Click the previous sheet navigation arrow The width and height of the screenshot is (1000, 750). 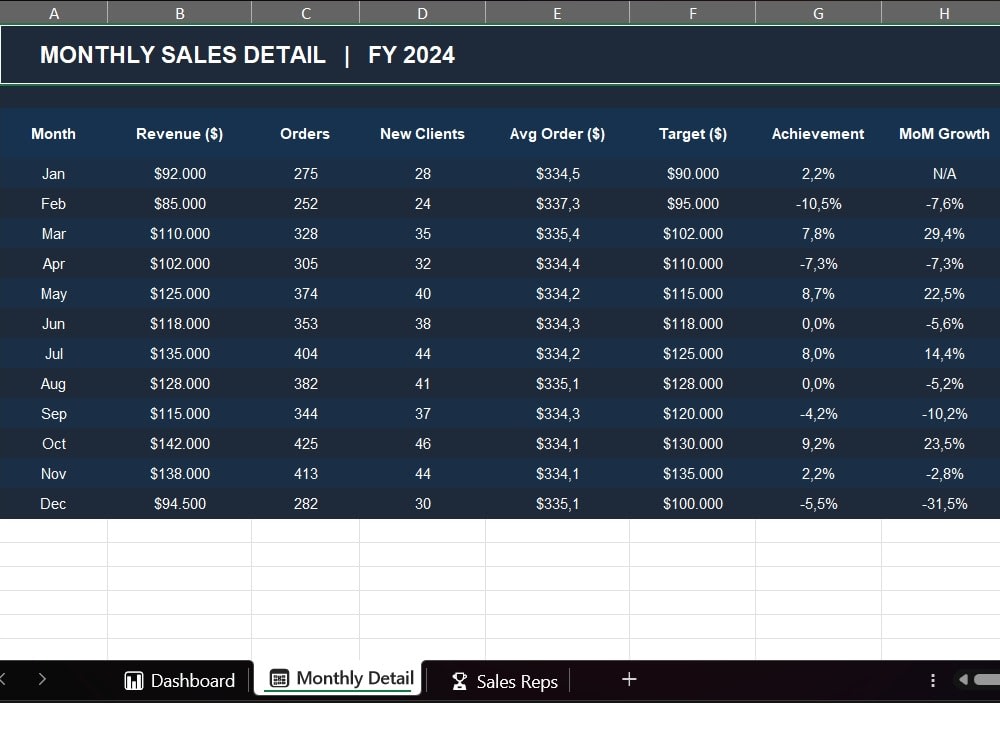coord(3,679)
